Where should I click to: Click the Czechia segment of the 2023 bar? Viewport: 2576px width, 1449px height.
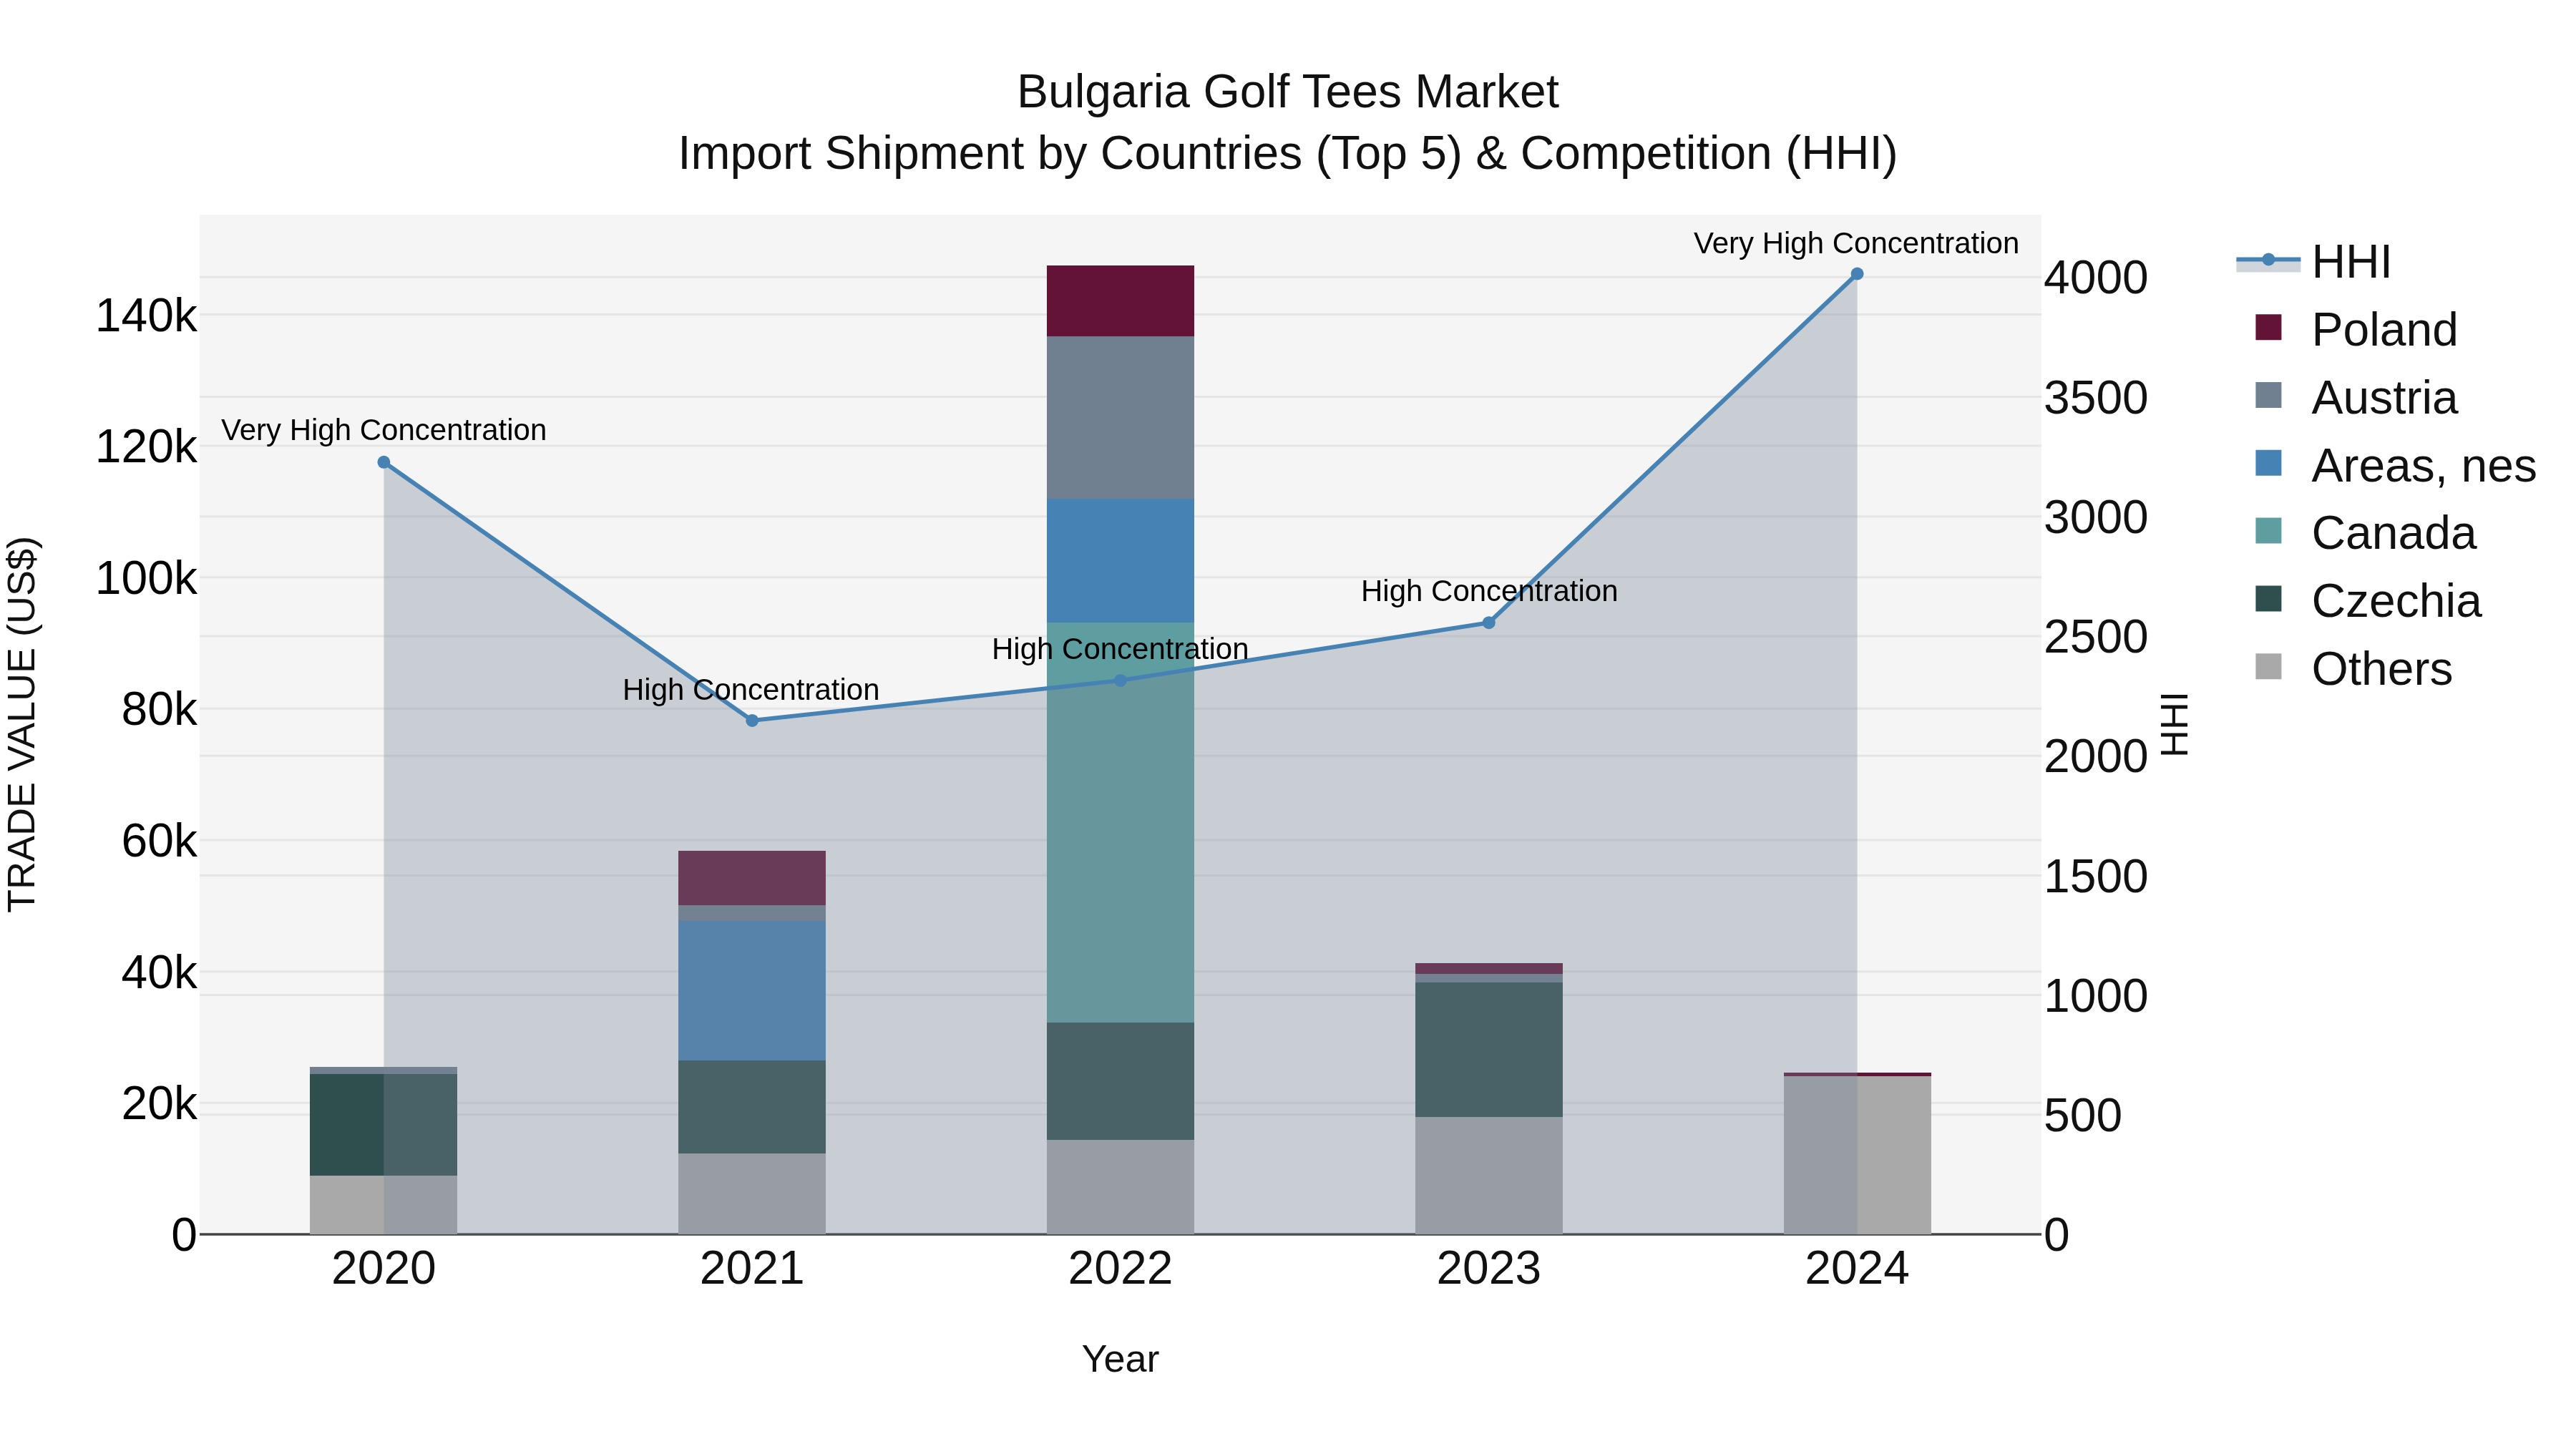1489,1050
